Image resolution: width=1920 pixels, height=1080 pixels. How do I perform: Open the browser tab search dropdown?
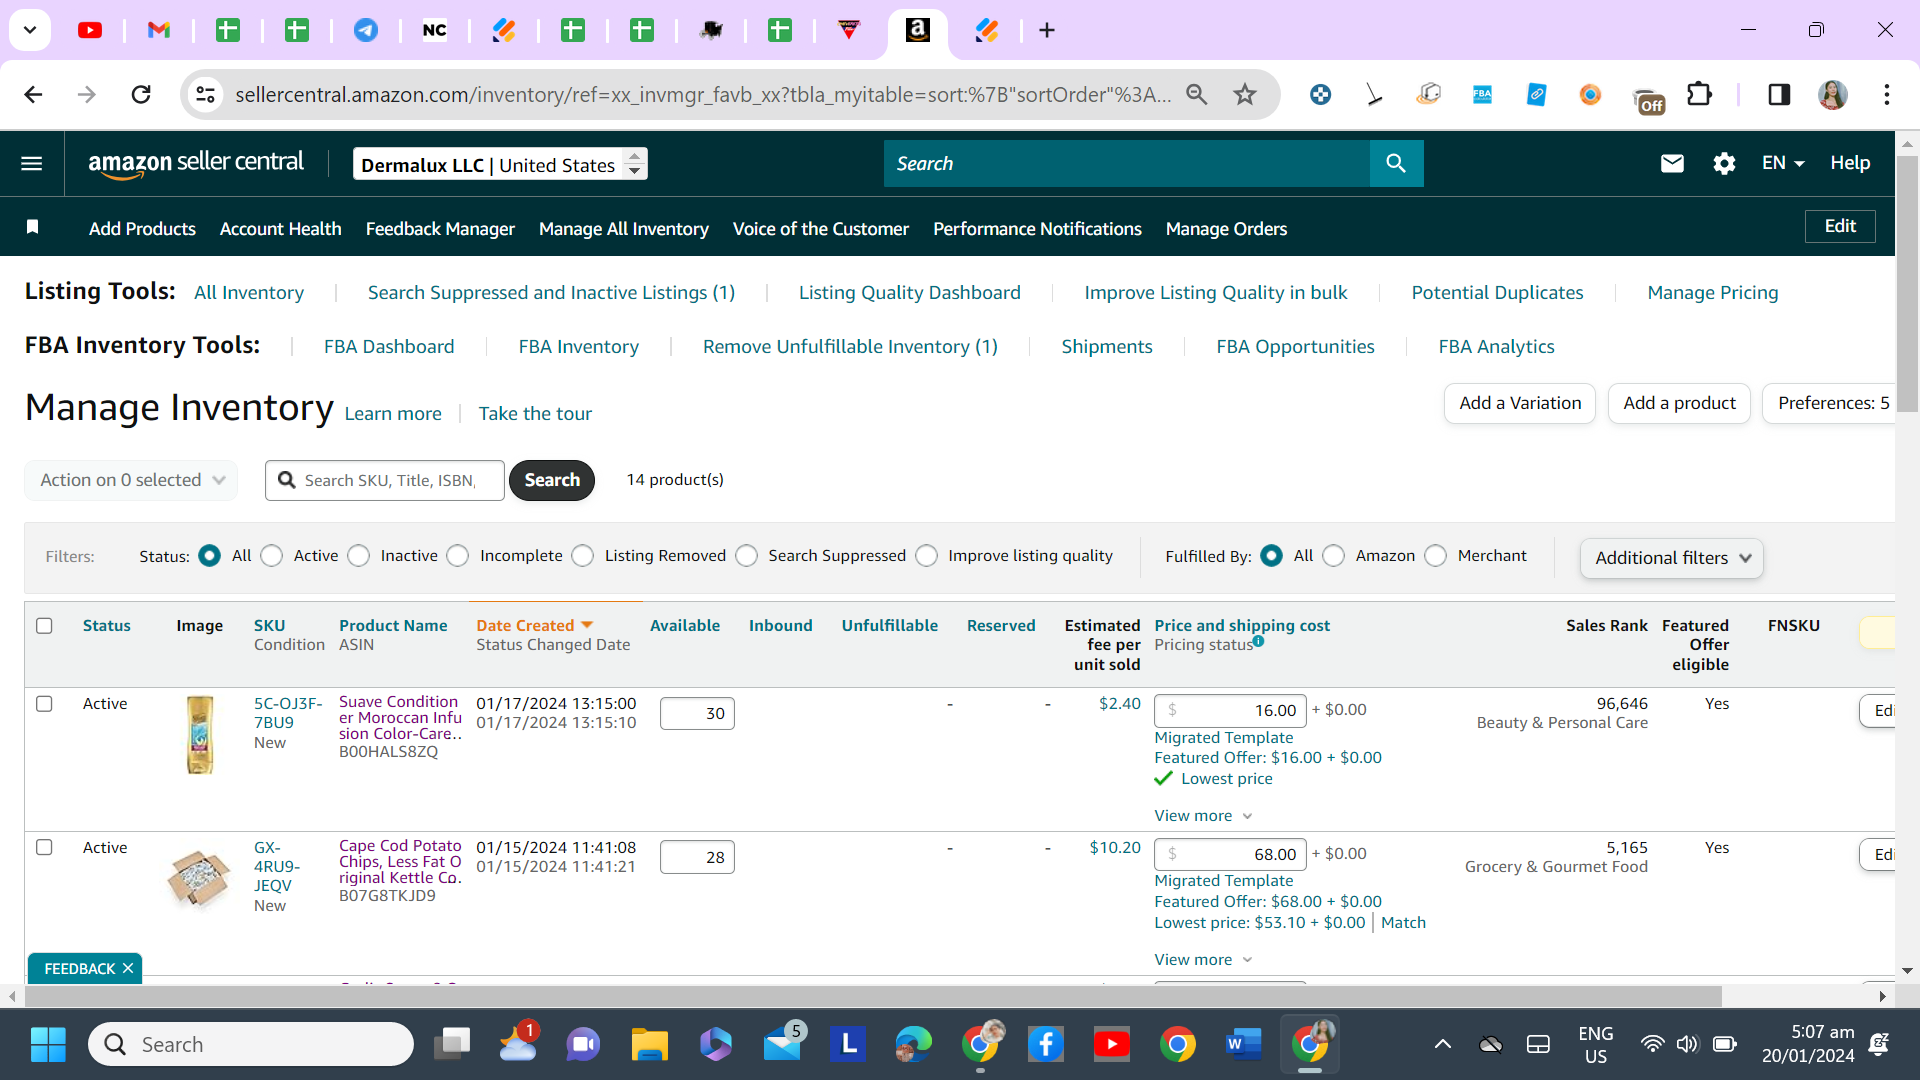(30, 30)
